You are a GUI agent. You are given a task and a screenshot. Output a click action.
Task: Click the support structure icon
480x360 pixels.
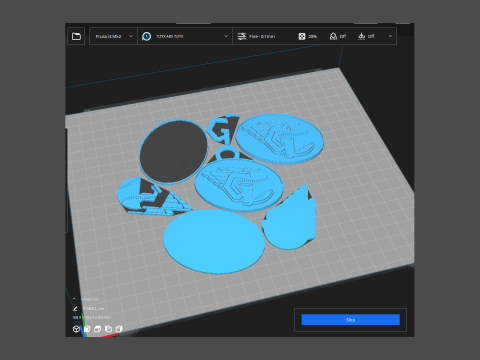333,36
